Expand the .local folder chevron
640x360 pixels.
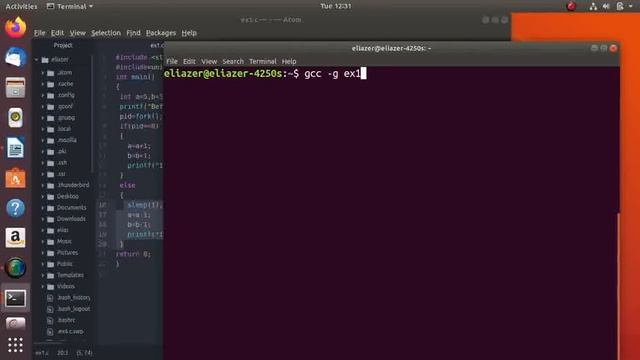tap(42, 129)
